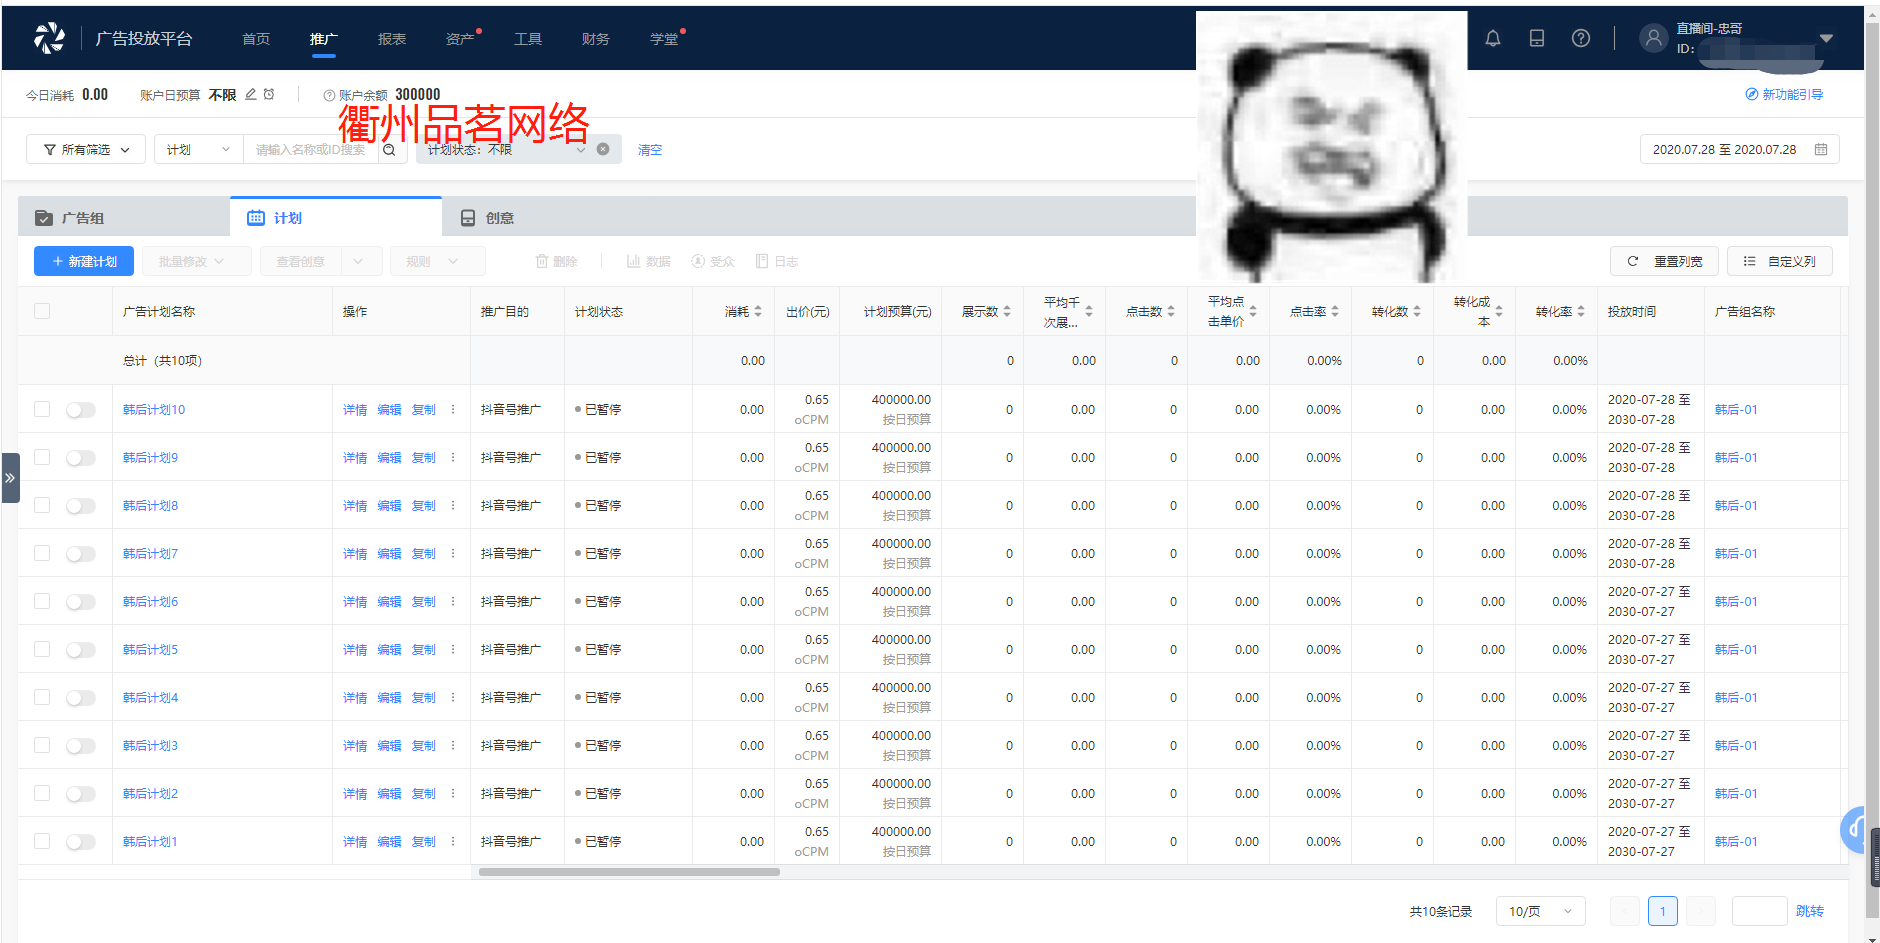Tick the select-all header checkbox

pyautogui.click(x=42, y=311)
